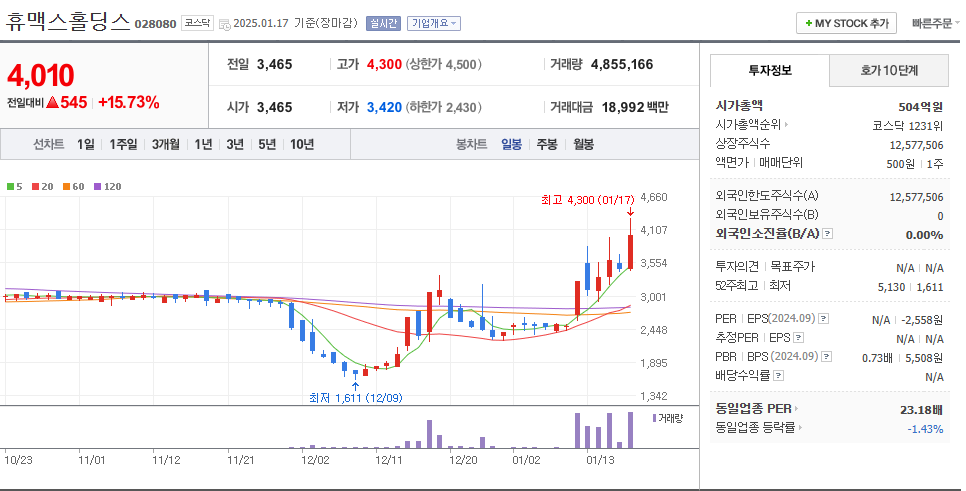Click the help icon beside PER EPS(2024.09)
This screenshot has height=491, width=966.
click(823, 319)
